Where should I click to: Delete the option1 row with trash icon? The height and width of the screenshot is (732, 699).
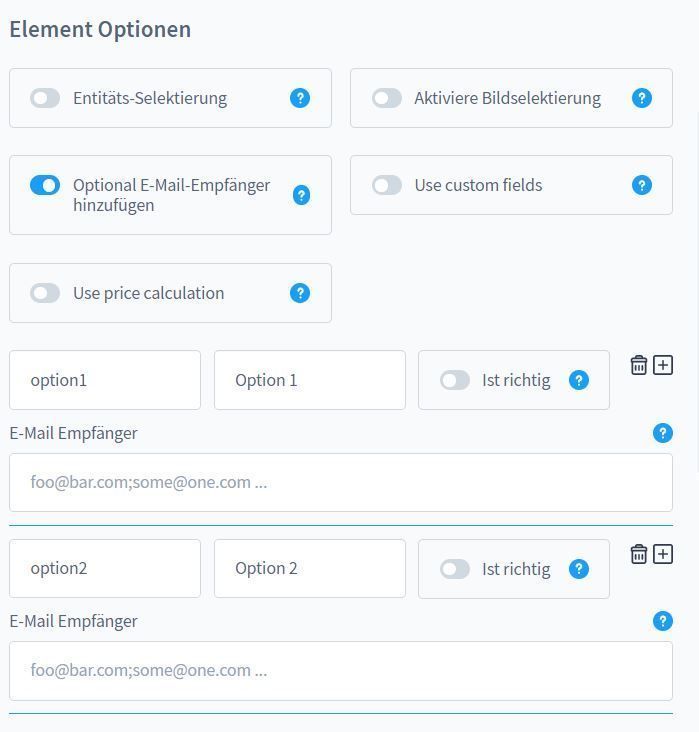(x=638, y=365)
